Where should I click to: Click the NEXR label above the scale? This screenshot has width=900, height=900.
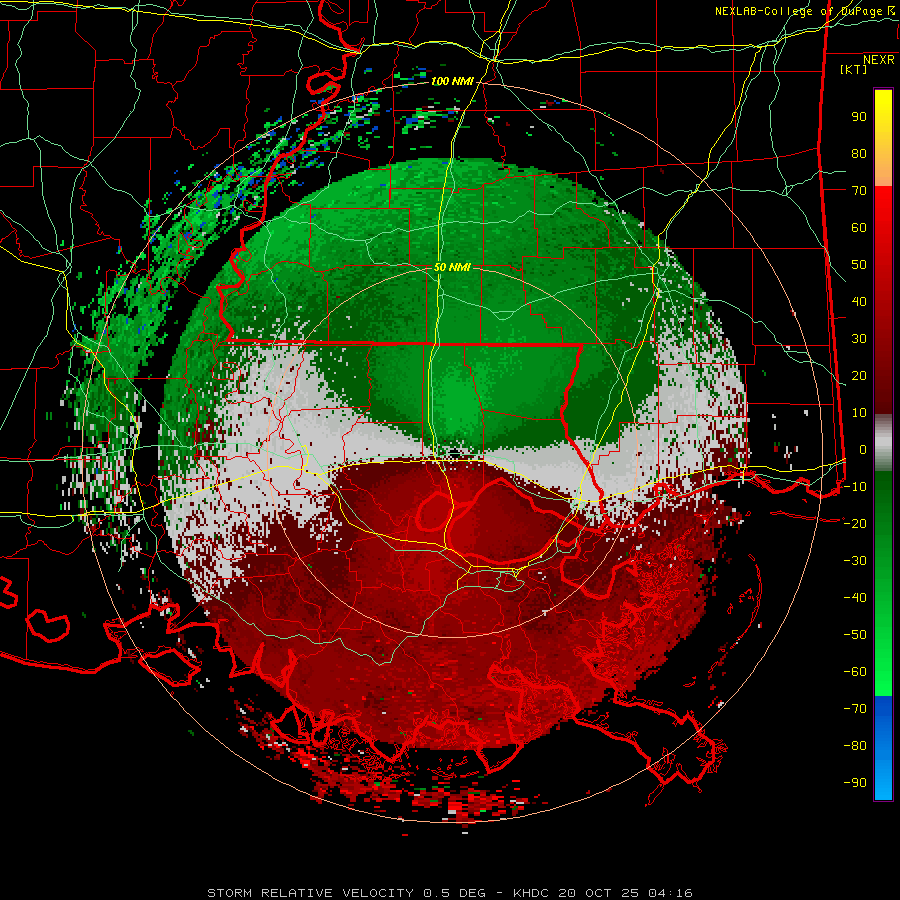879,60
